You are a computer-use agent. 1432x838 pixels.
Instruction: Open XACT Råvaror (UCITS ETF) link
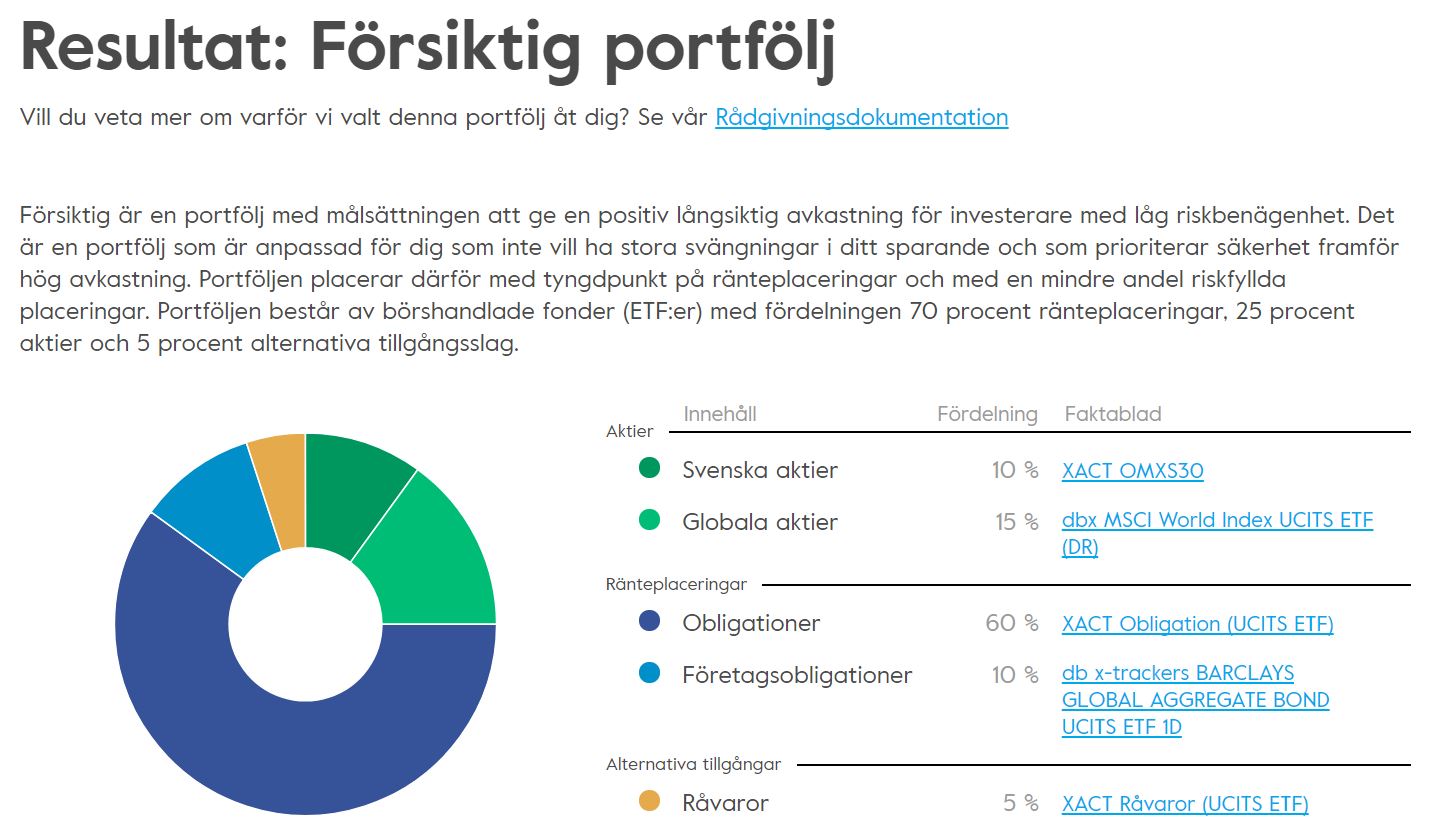(1184, 804)
